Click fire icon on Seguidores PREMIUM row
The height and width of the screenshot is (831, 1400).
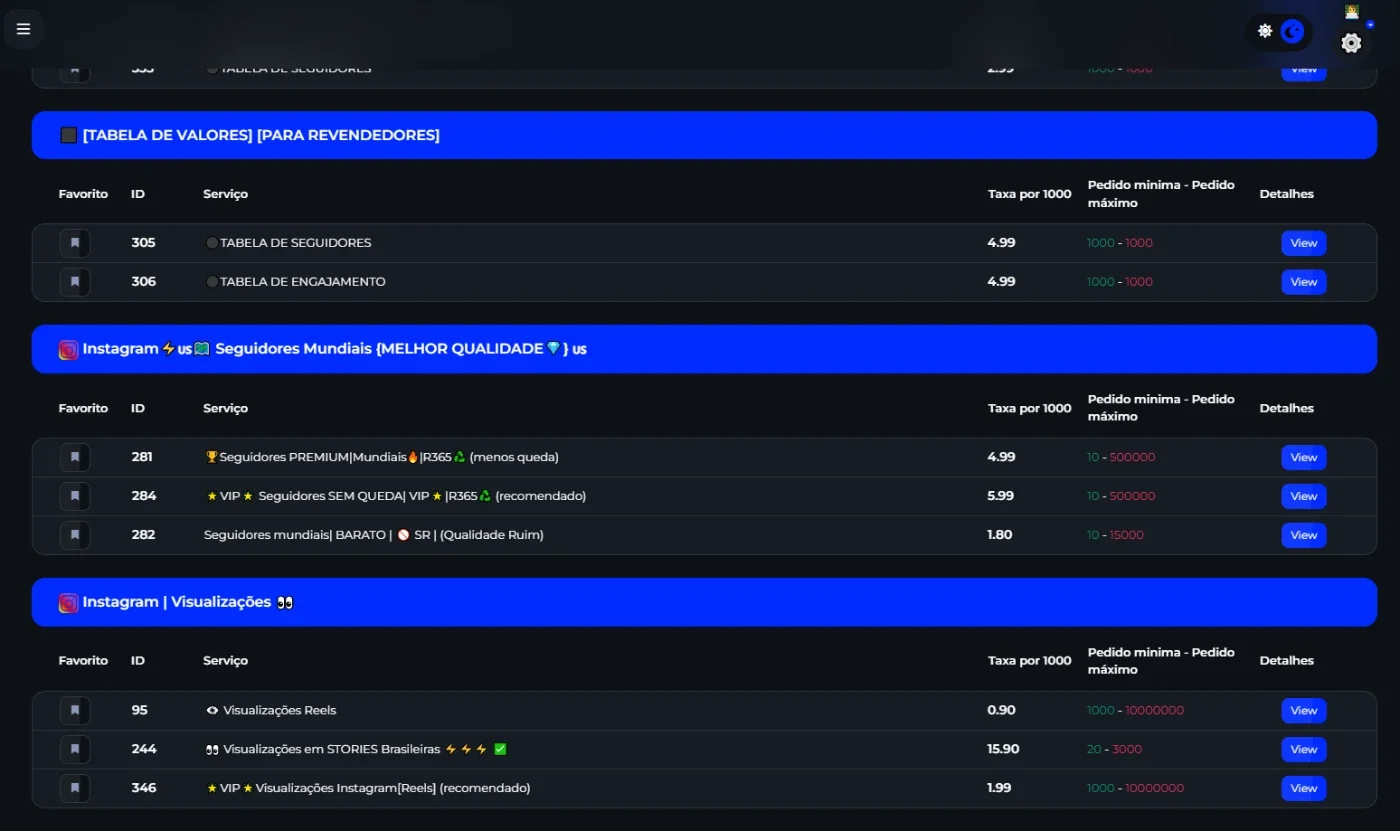[x=412, y=457]
